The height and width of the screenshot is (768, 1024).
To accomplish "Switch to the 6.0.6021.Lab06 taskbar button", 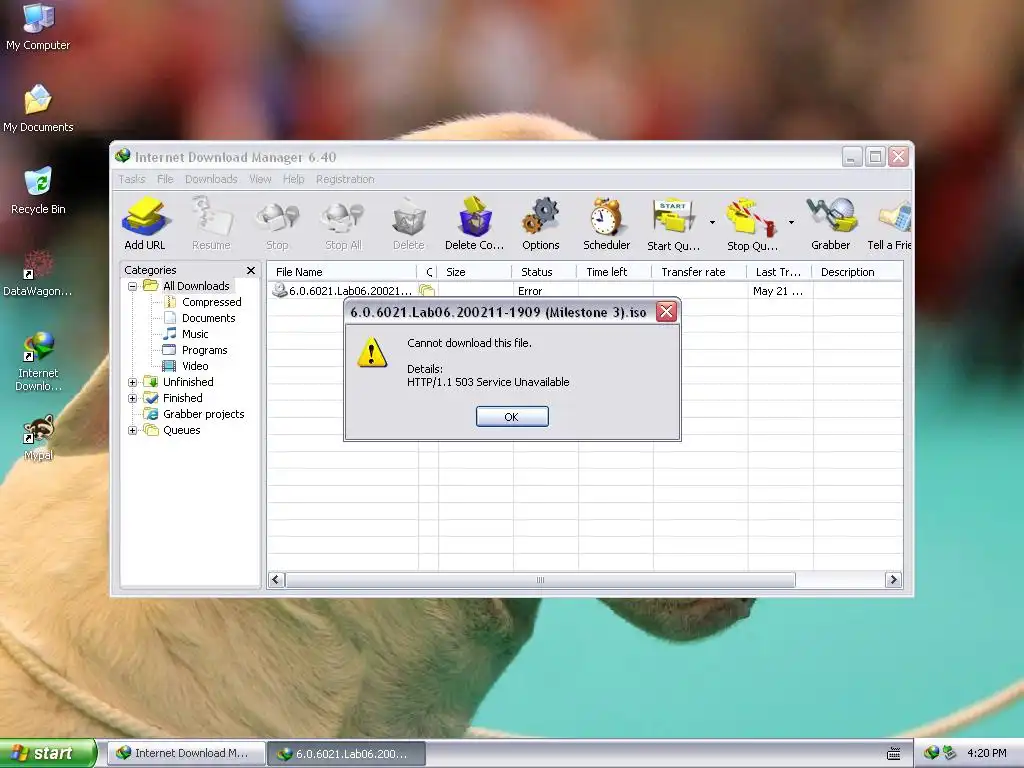I will pos(347,753).
